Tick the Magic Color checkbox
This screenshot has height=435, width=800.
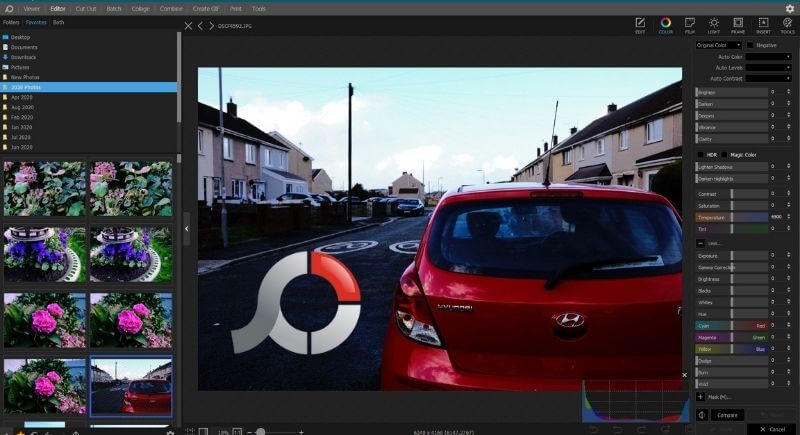[x=725, y=155]
